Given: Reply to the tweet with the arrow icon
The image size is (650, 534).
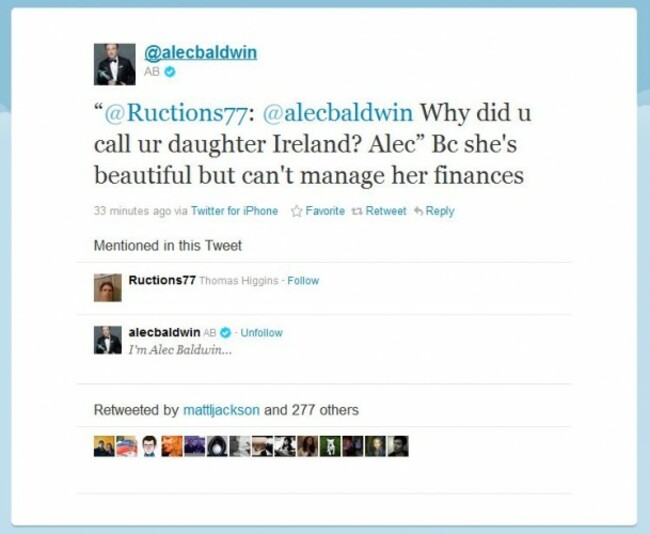Looking at the screenshot, I should (x=419, y=211).
